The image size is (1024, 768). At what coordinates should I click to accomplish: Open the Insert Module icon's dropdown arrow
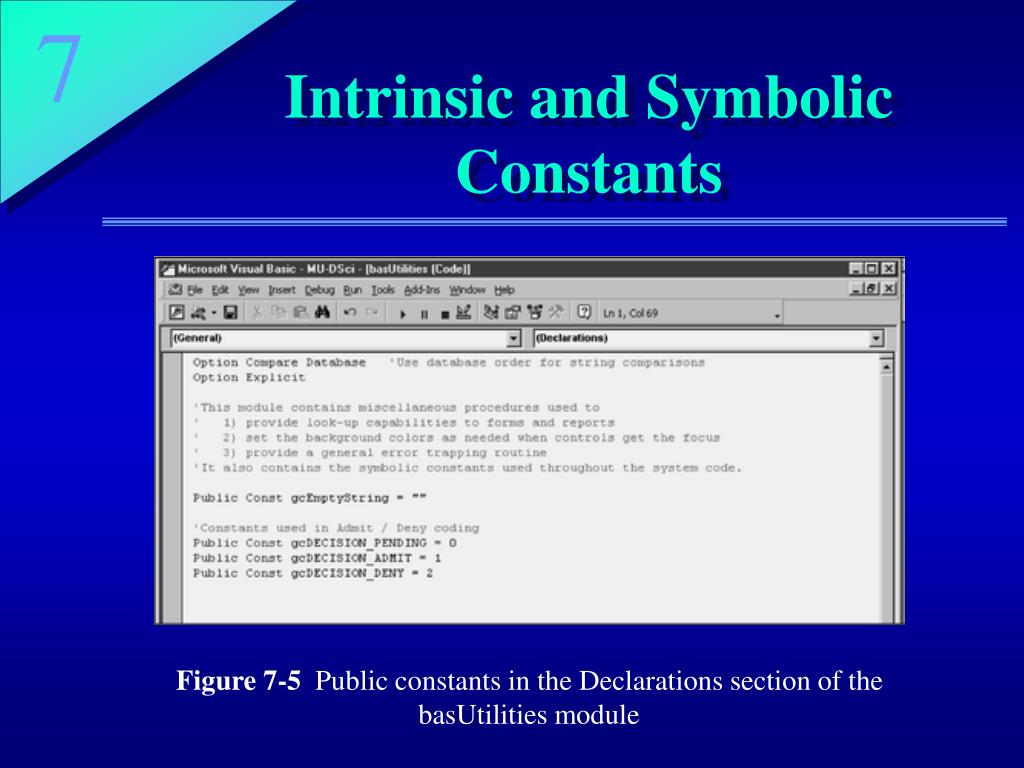[213, 313]
